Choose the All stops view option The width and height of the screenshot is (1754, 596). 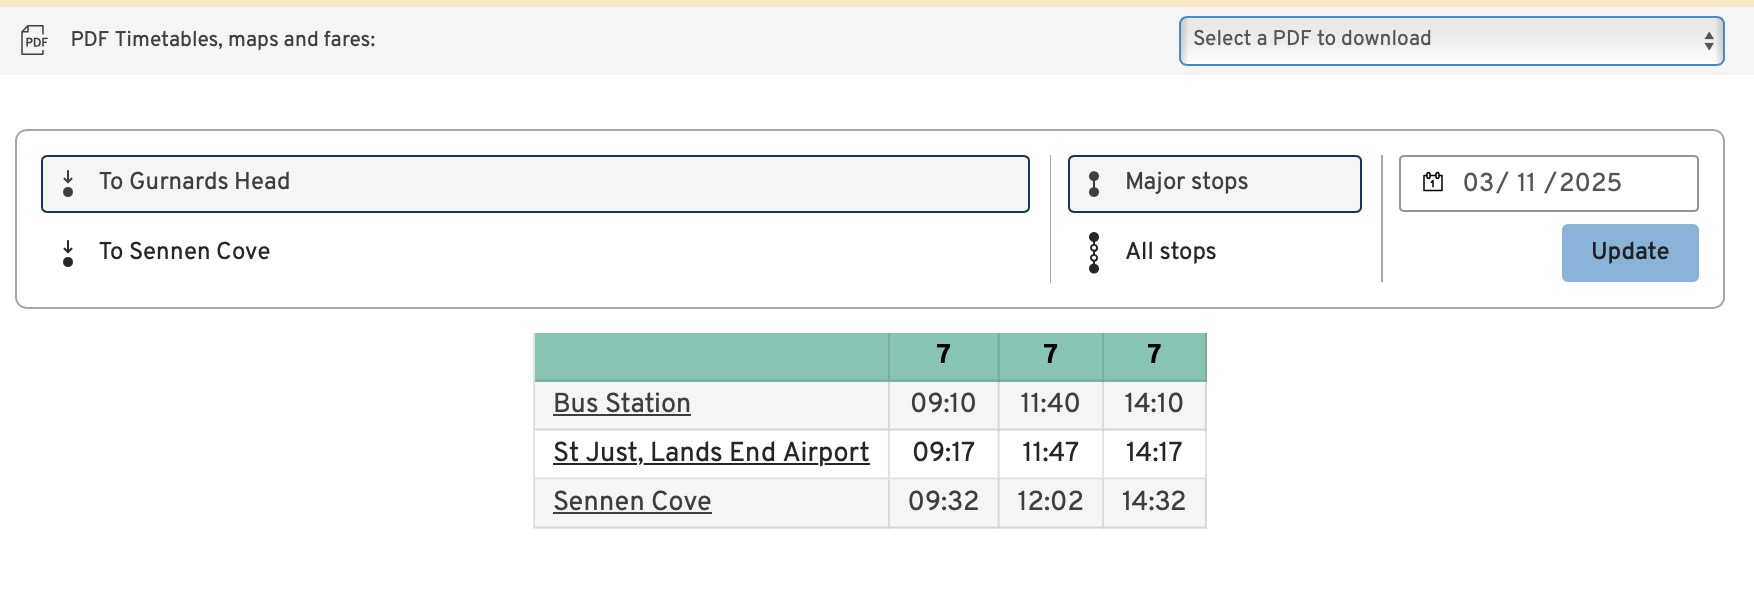[1170, 252]
